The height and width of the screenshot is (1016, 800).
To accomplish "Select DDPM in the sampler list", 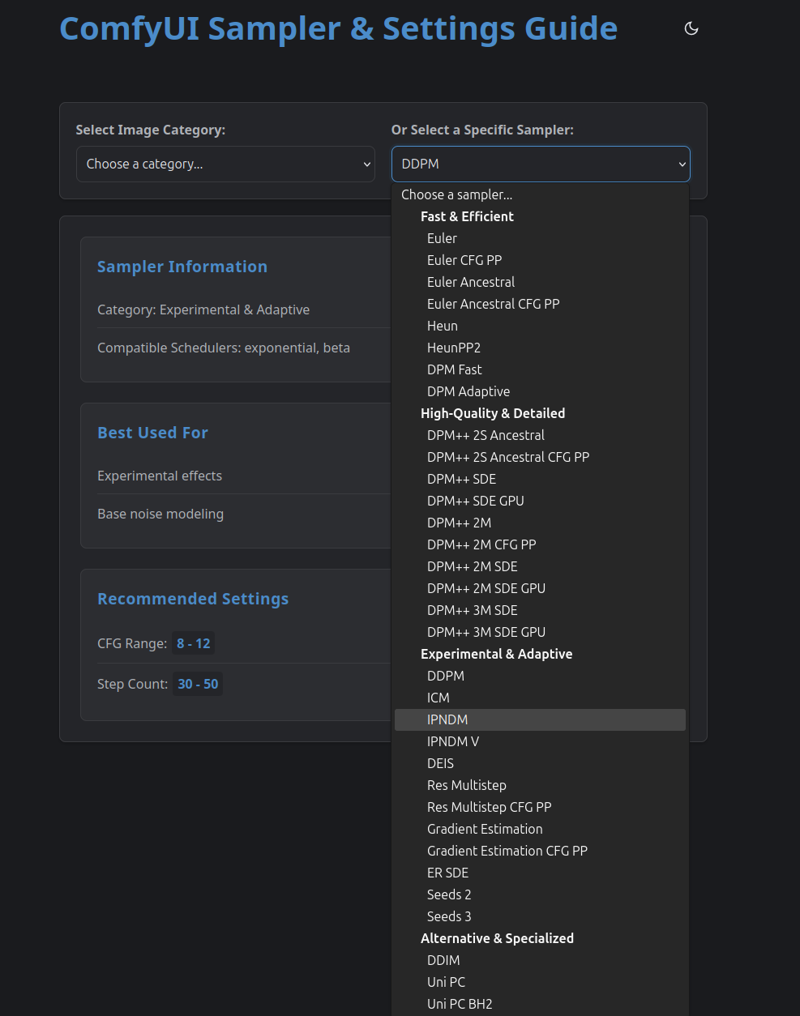I will 540,676.
